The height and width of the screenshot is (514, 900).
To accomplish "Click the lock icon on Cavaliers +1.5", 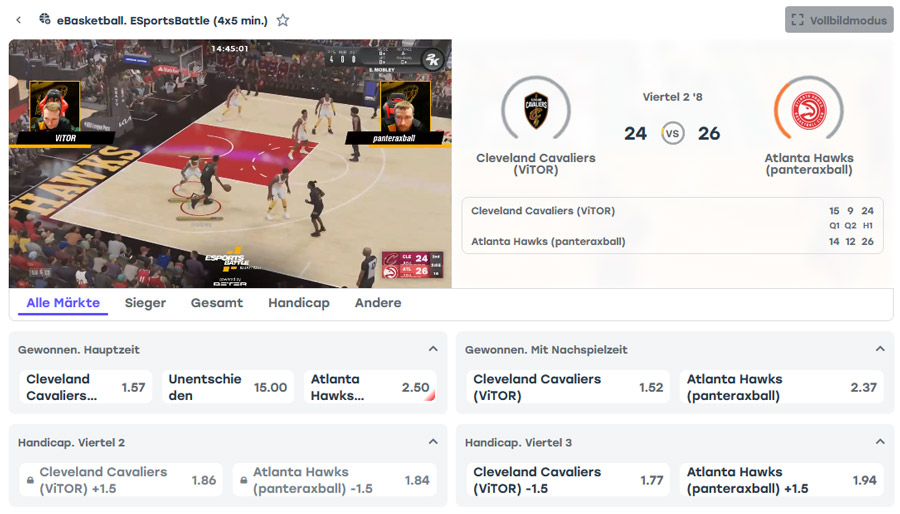I will coord(30,480).
